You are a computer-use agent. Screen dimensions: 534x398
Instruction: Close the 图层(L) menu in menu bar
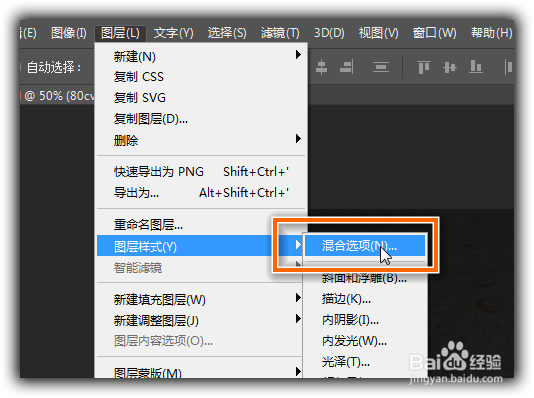(x=120, y=33)
